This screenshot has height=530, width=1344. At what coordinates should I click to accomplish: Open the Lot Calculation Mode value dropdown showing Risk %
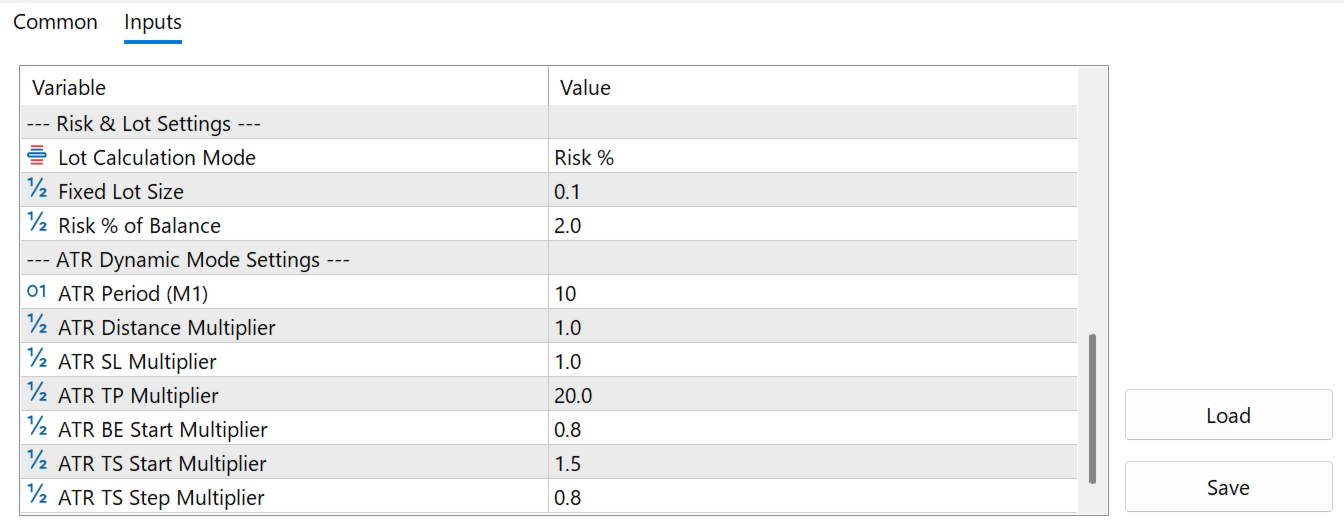pos(812,158)
